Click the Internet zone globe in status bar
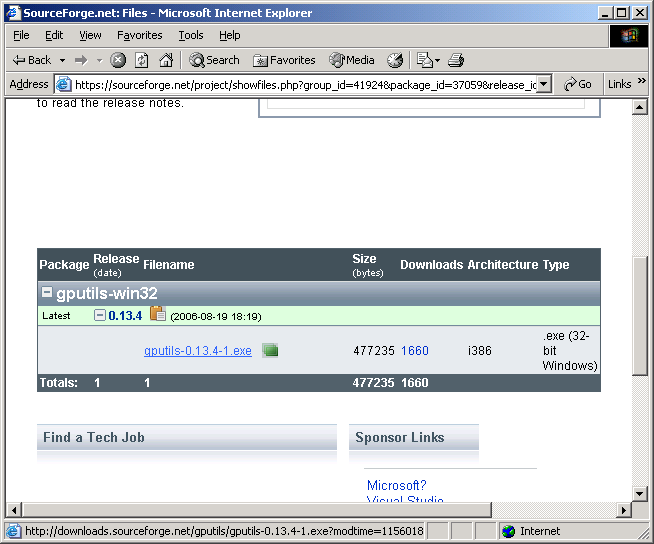 [x=509, y=531]
